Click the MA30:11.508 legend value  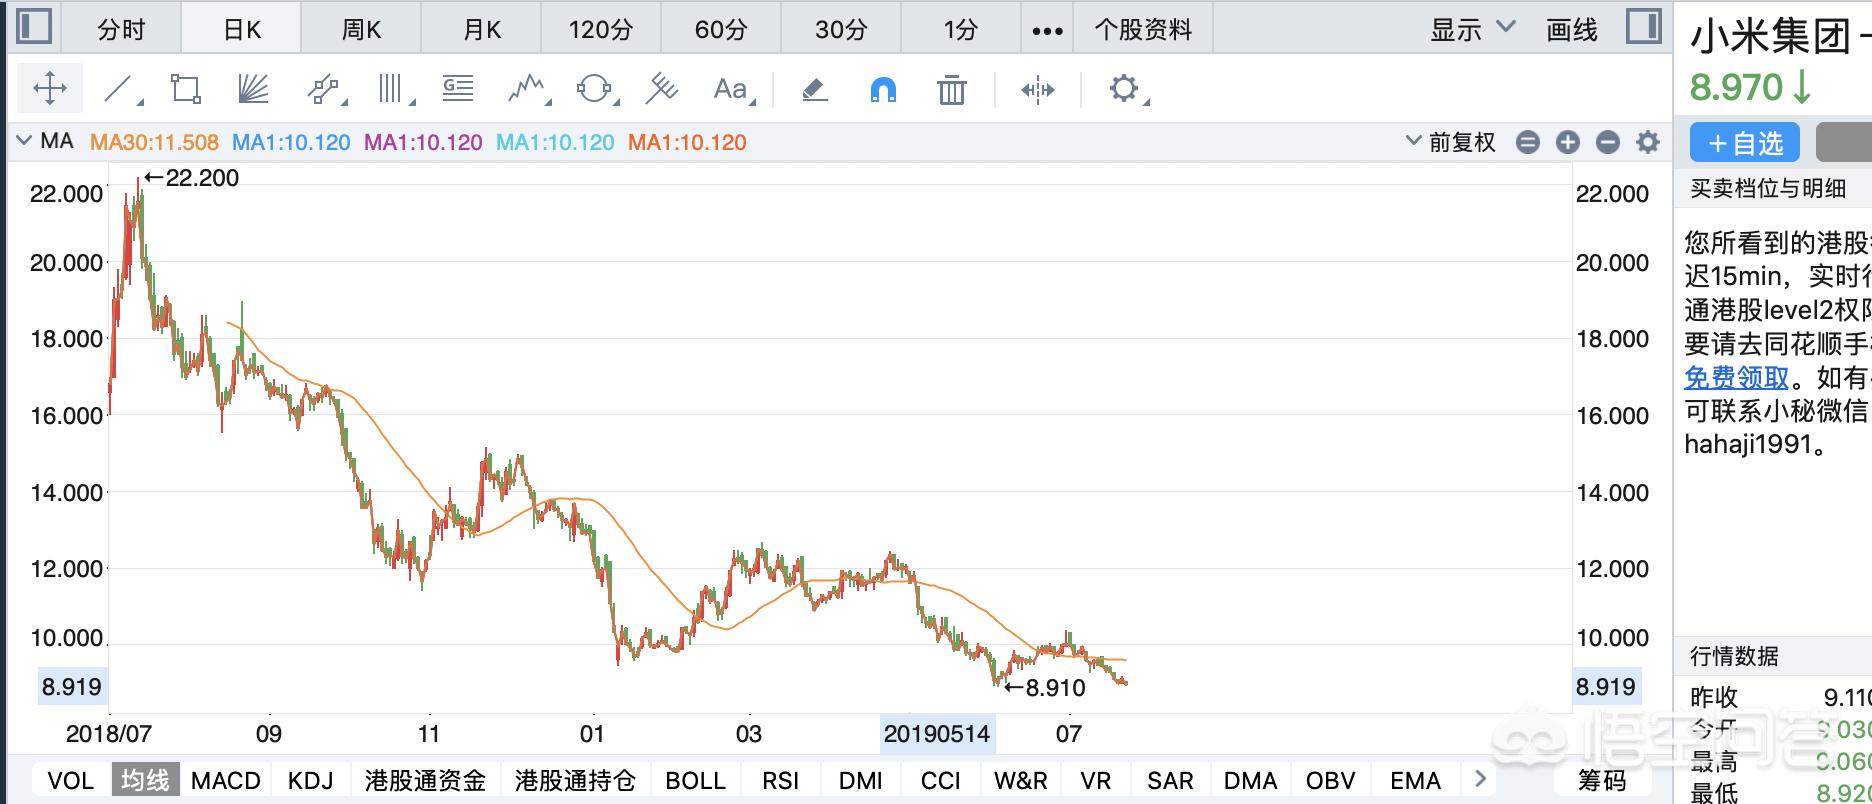[x=154, y=142]
